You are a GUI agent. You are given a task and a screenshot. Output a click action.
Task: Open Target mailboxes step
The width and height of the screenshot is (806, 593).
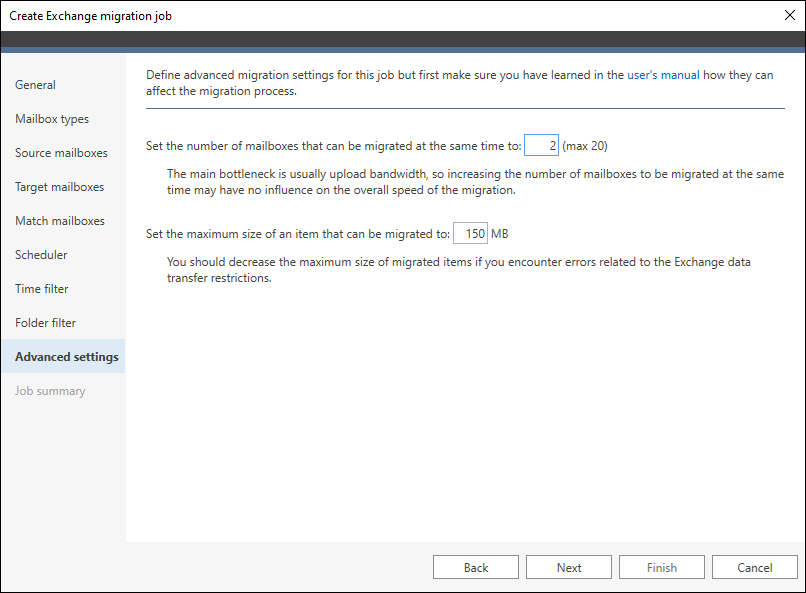pyautogui.click(x=60, y=187)
